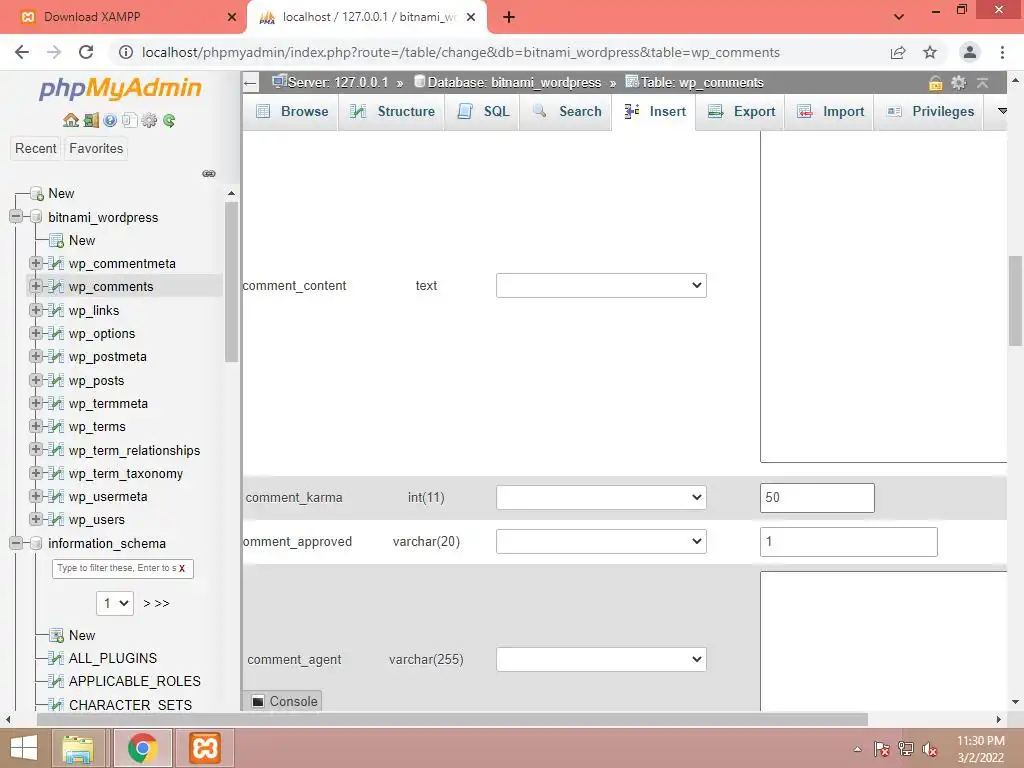This screenshot has height=768, width=1024.
Task: Click the wp_links table icon
Action: [57, 310]
